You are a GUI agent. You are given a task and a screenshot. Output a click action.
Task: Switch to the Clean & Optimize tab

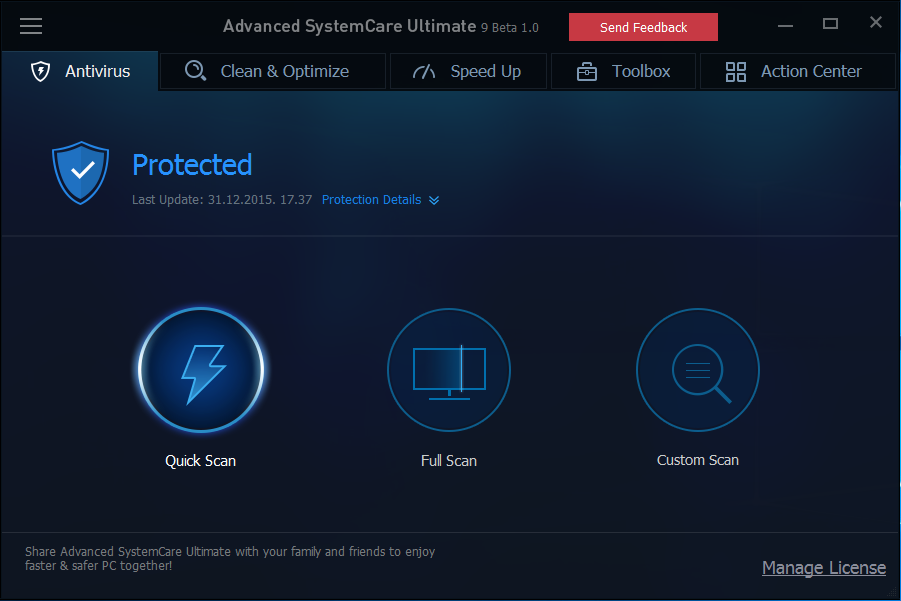pyautogui.click(x=272, y=71)
